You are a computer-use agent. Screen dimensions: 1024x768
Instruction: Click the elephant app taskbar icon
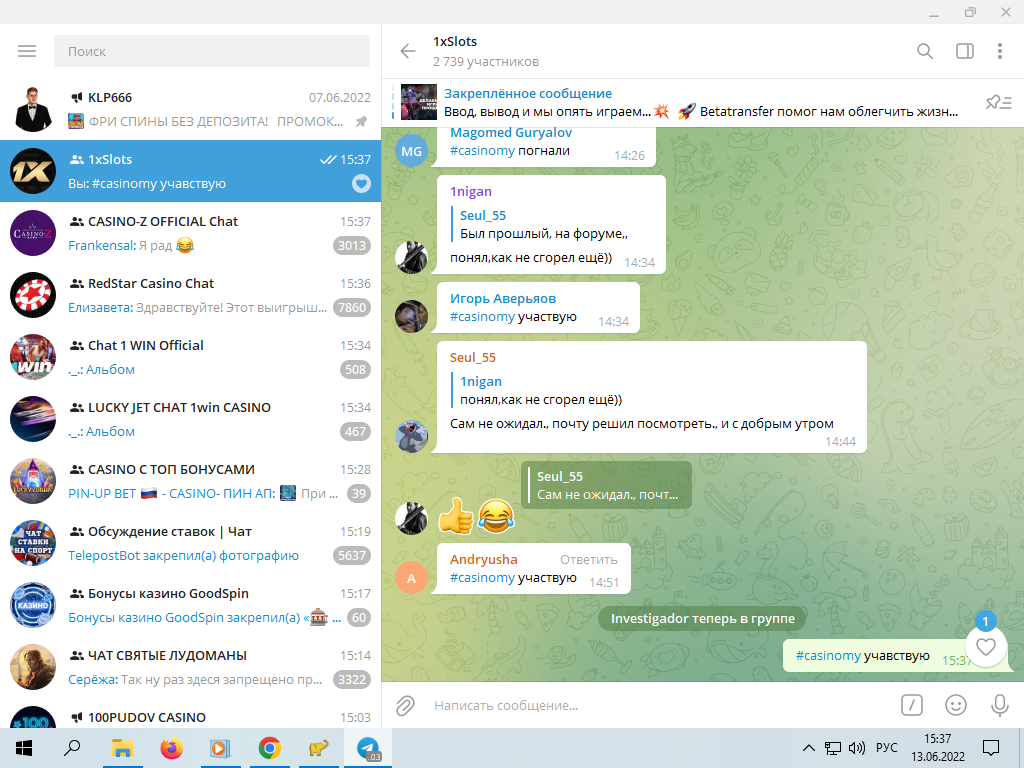tap(319, 748)
